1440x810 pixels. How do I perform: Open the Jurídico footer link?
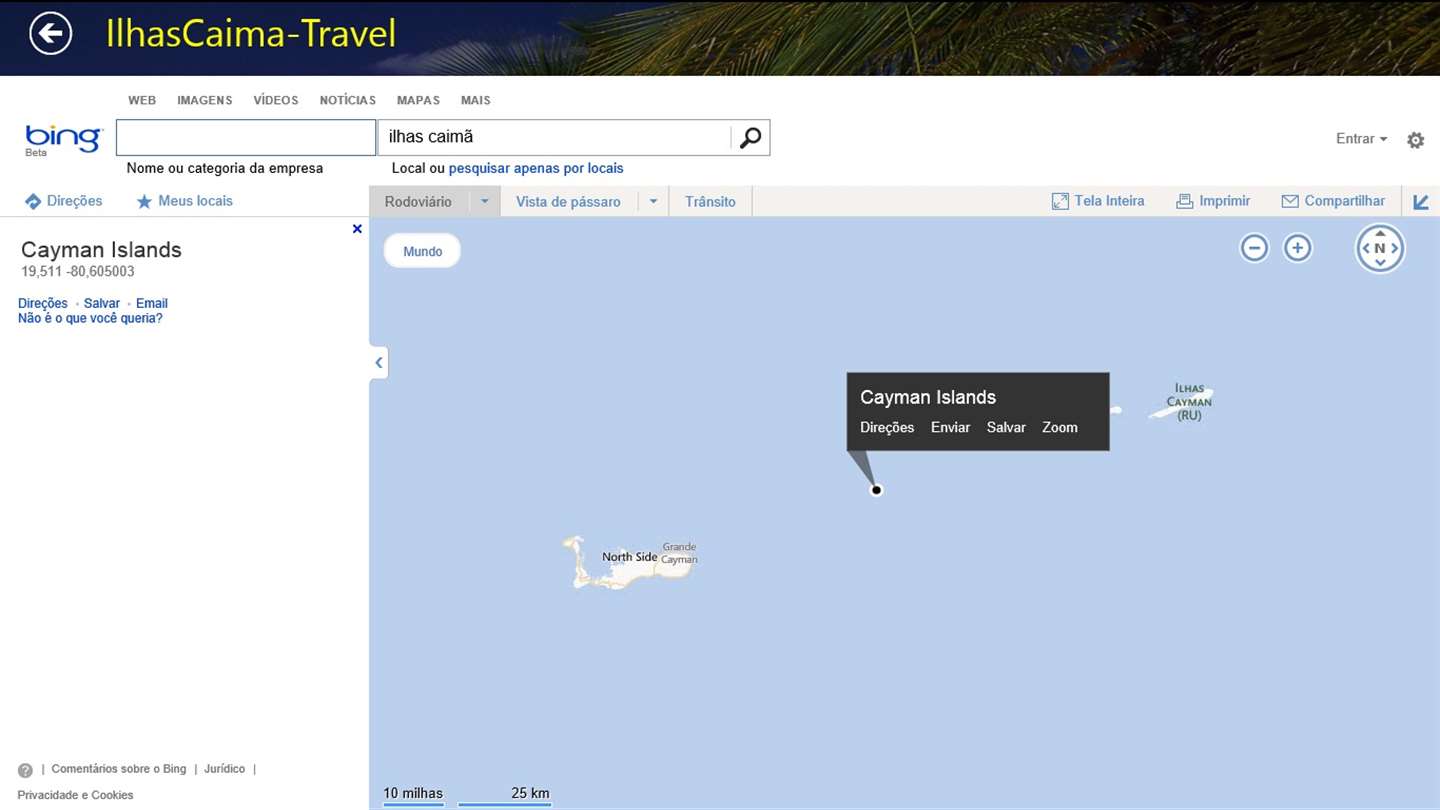click(225, 769)
